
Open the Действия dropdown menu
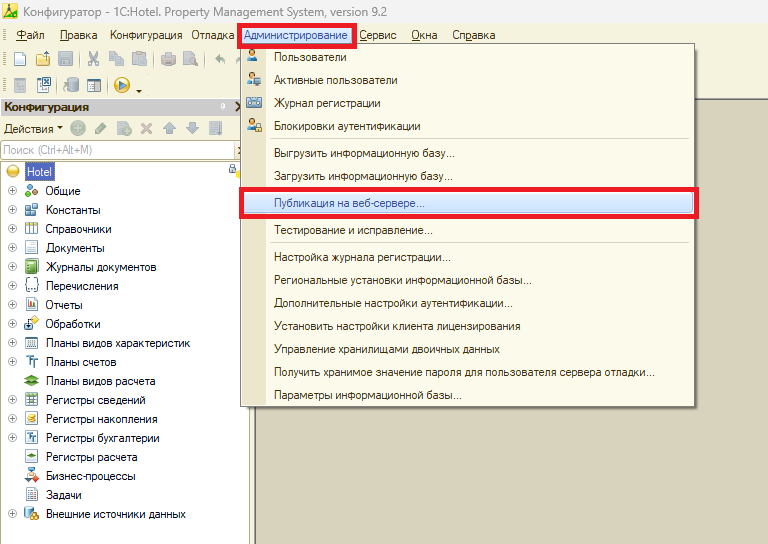click(33, 128)
